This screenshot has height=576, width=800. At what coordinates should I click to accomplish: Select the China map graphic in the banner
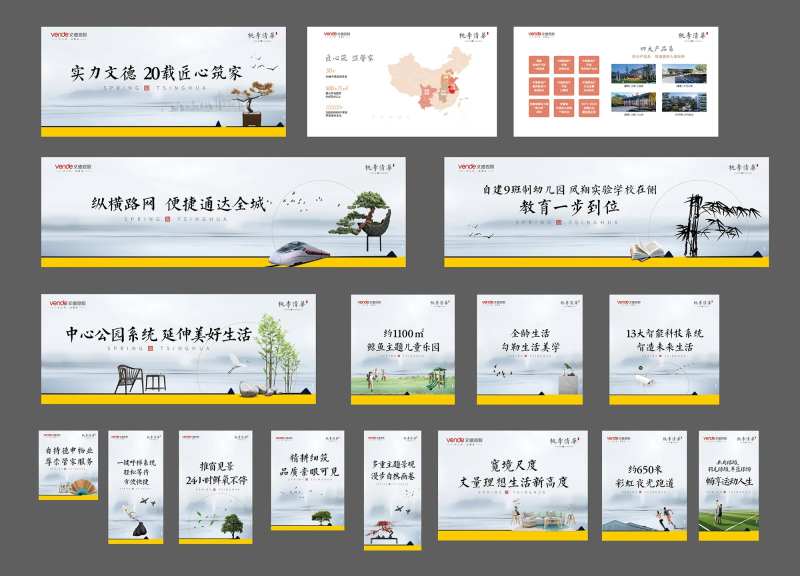pyautogui.click(x=433, y=78)
